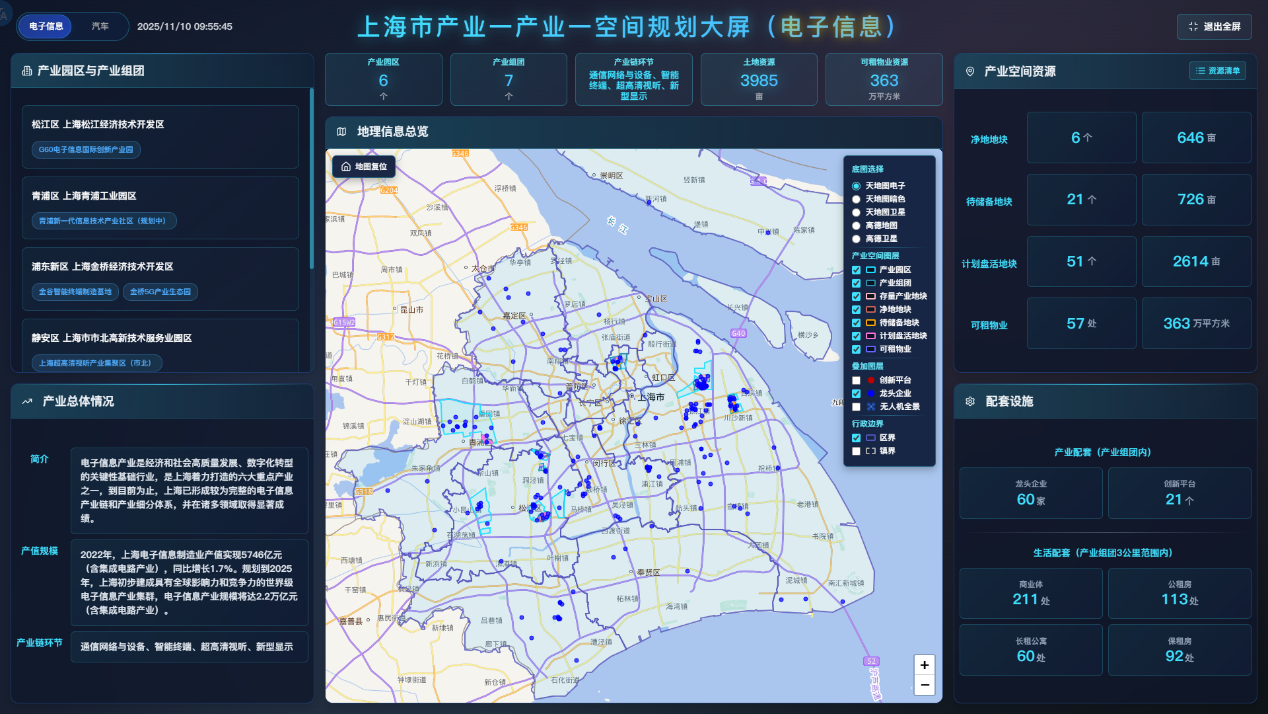Click the chart icon beside 产业总体情况
1268x714 pixels.
(25, 402)
